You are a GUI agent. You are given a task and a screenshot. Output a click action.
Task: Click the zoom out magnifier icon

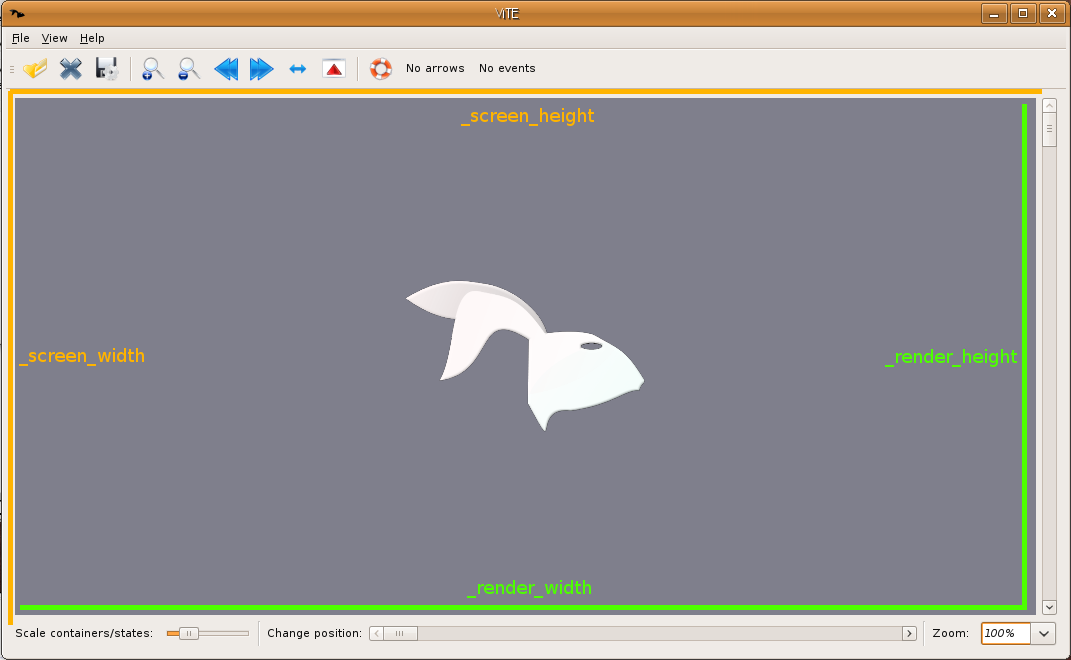[x=188, y=69]
